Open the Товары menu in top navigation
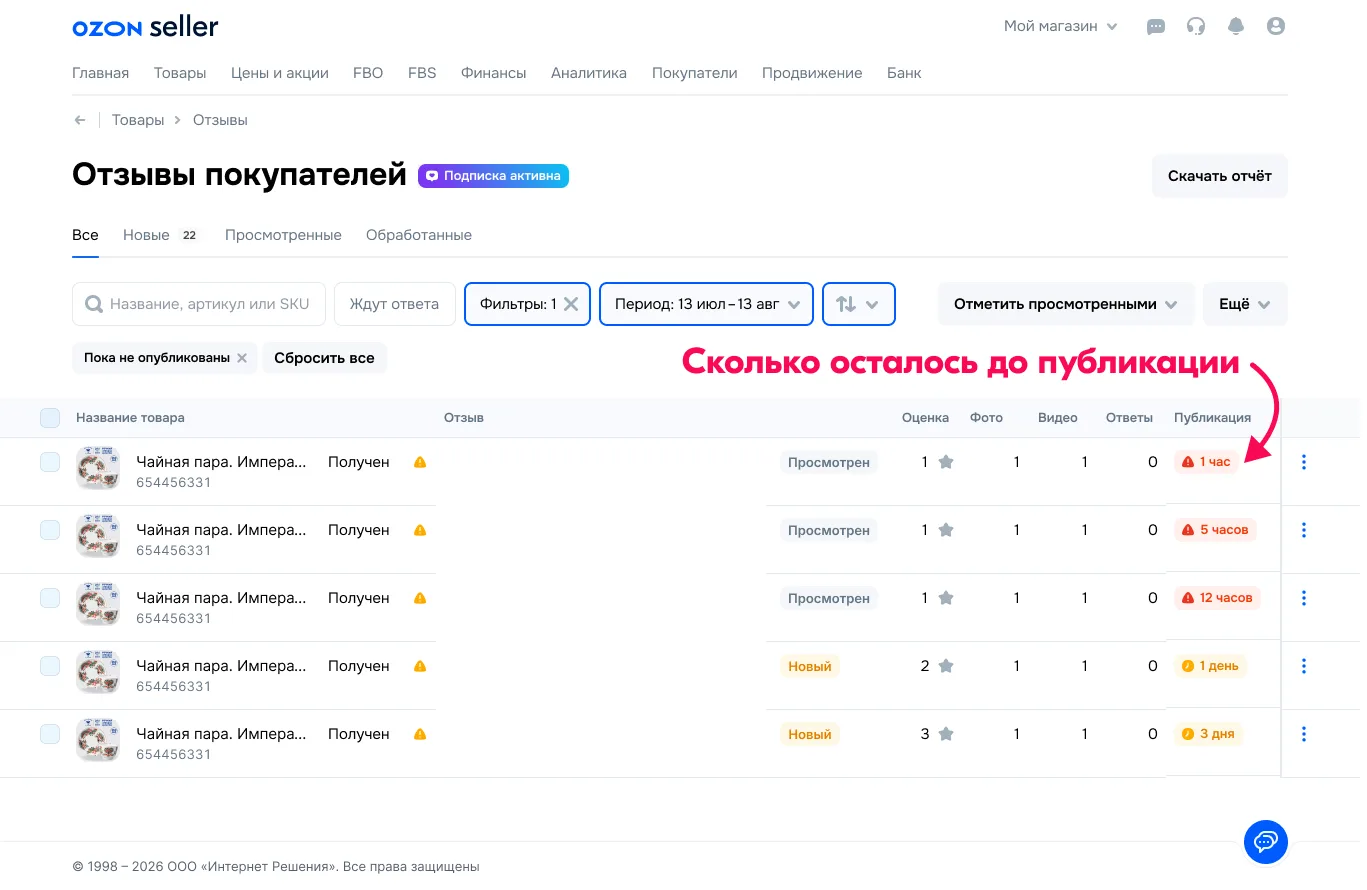 180,73
